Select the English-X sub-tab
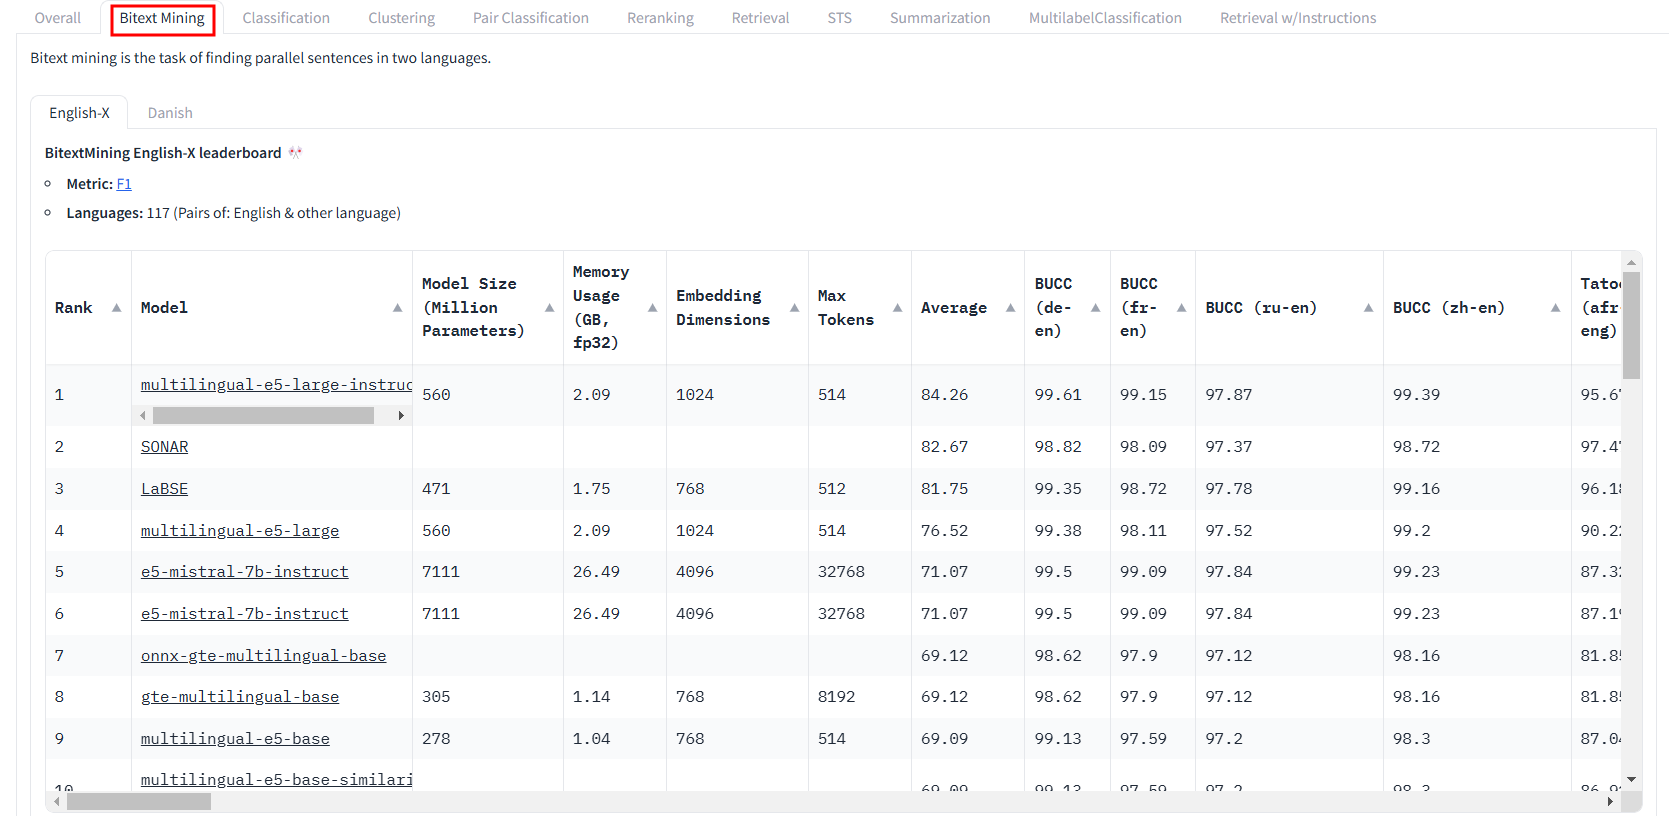1669x816 pixels. (x=79, y=113)
